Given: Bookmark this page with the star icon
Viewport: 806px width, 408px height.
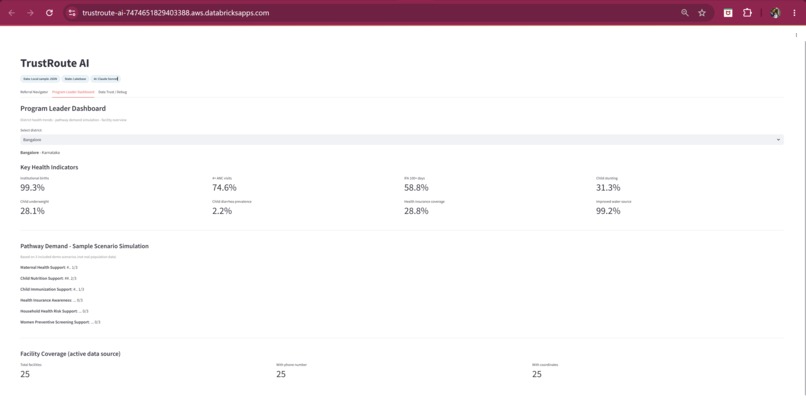Looking at the screenshot, I should pos(702,13).
